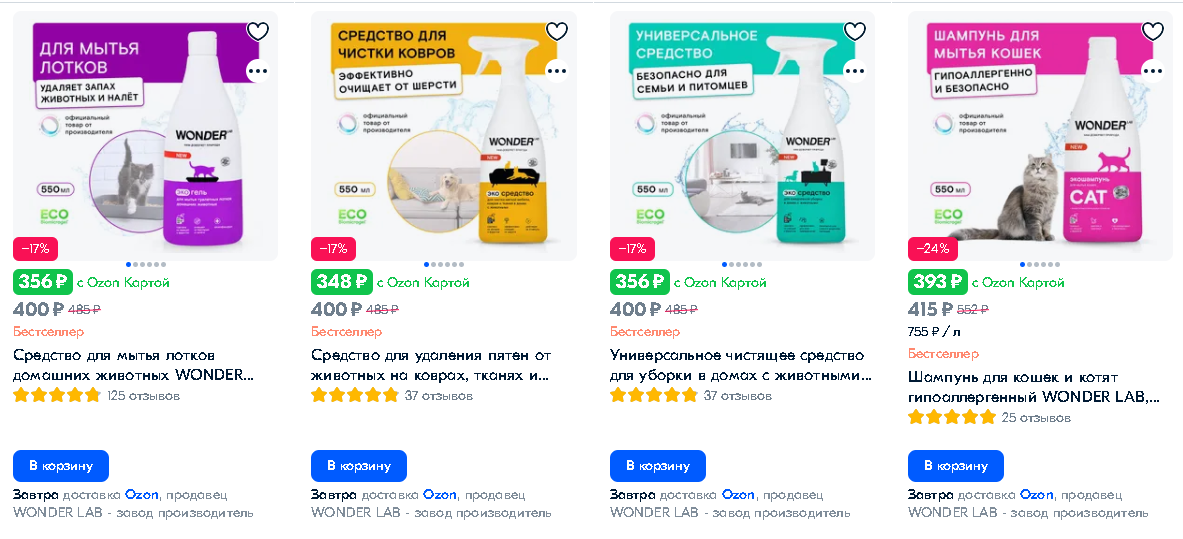
Task: Open three-dot menu on tray-cleaning gel card
Action: click(x=258, y=71)
